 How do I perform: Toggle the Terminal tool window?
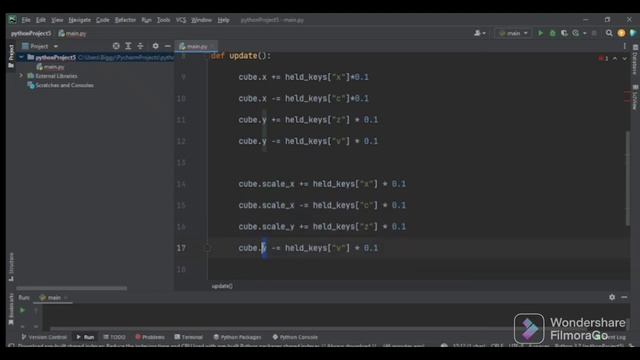pos(189,337)
